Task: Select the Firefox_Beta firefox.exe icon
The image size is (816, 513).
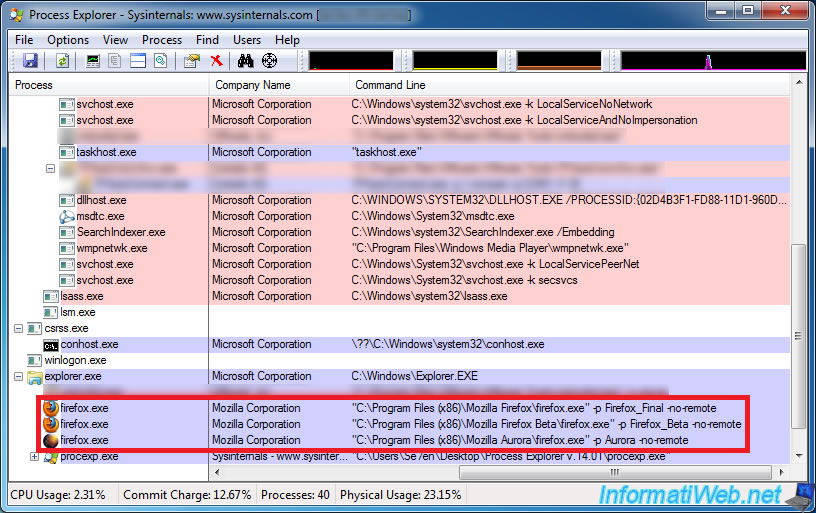Action: pos(50,424)
